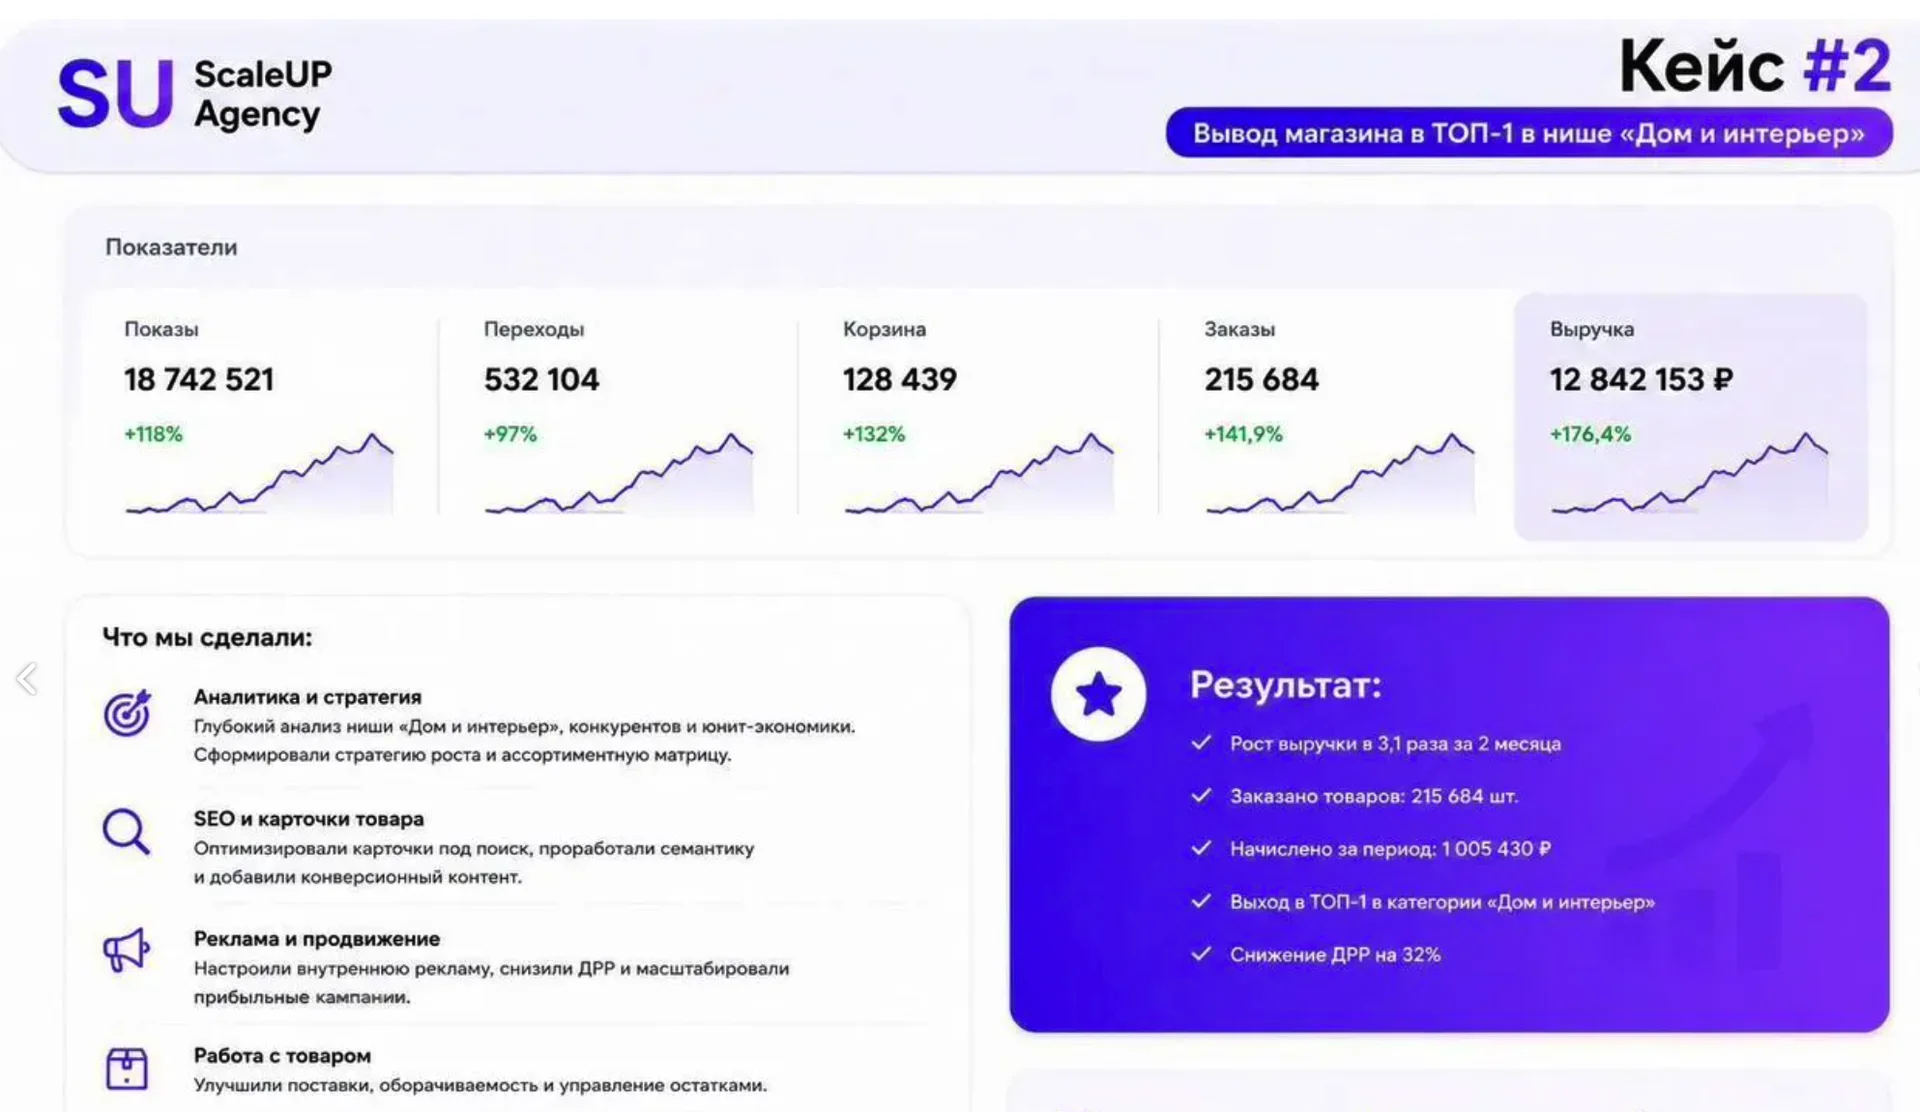Click the +141,9% growth figure
The image size is (1920, 1112).
click(x=1243, y=434)
